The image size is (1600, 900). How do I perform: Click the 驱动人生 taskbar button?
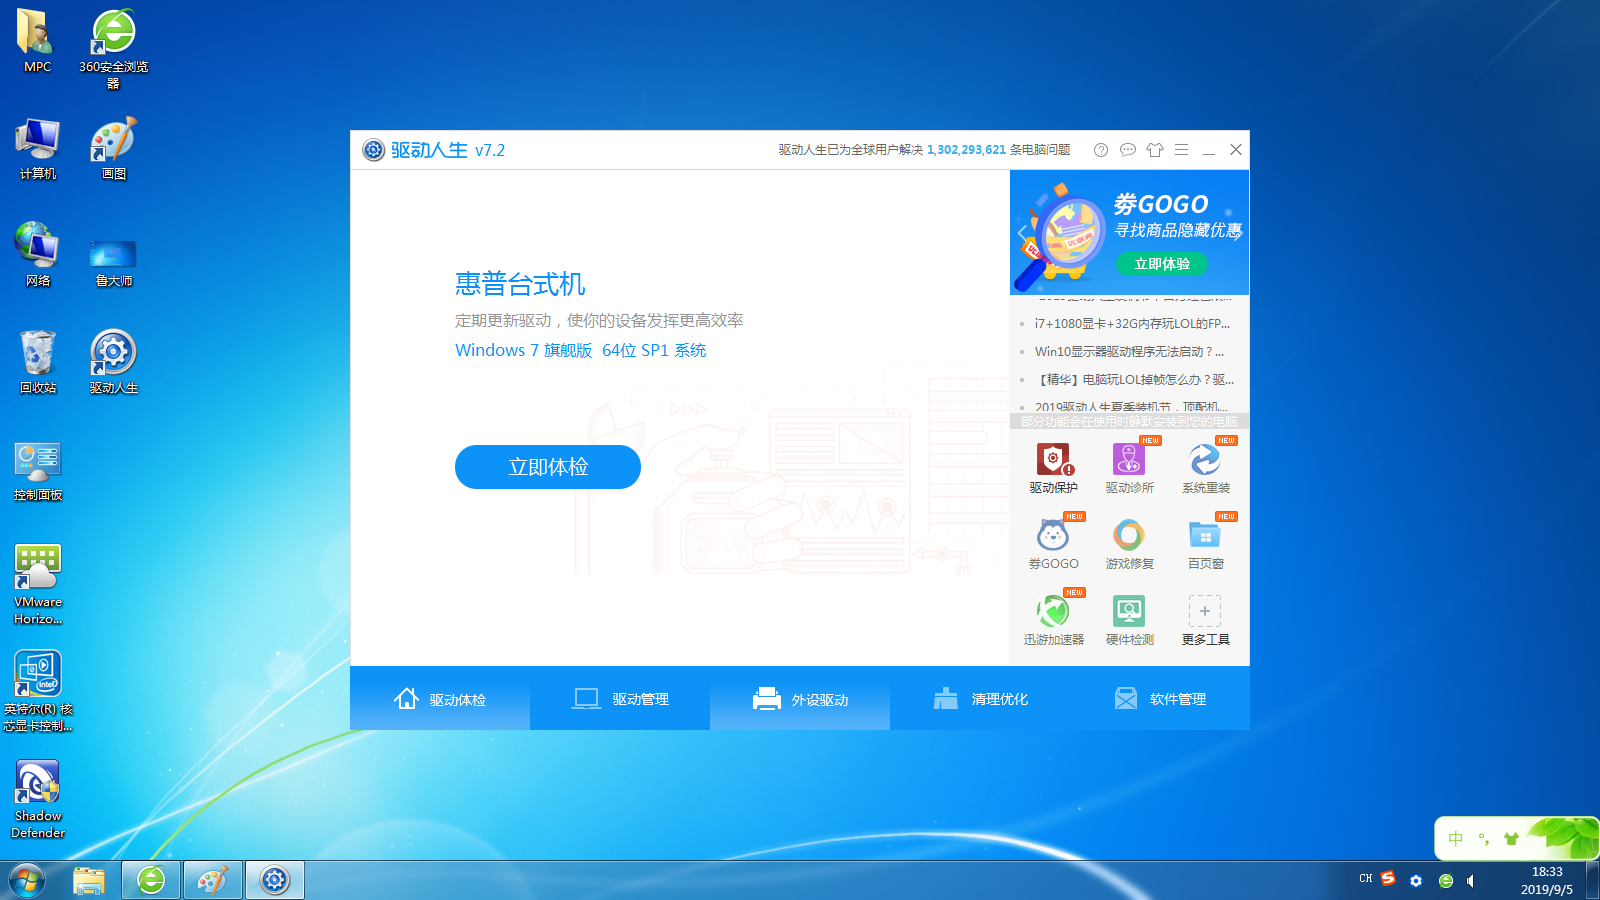[x=274, y=880]
